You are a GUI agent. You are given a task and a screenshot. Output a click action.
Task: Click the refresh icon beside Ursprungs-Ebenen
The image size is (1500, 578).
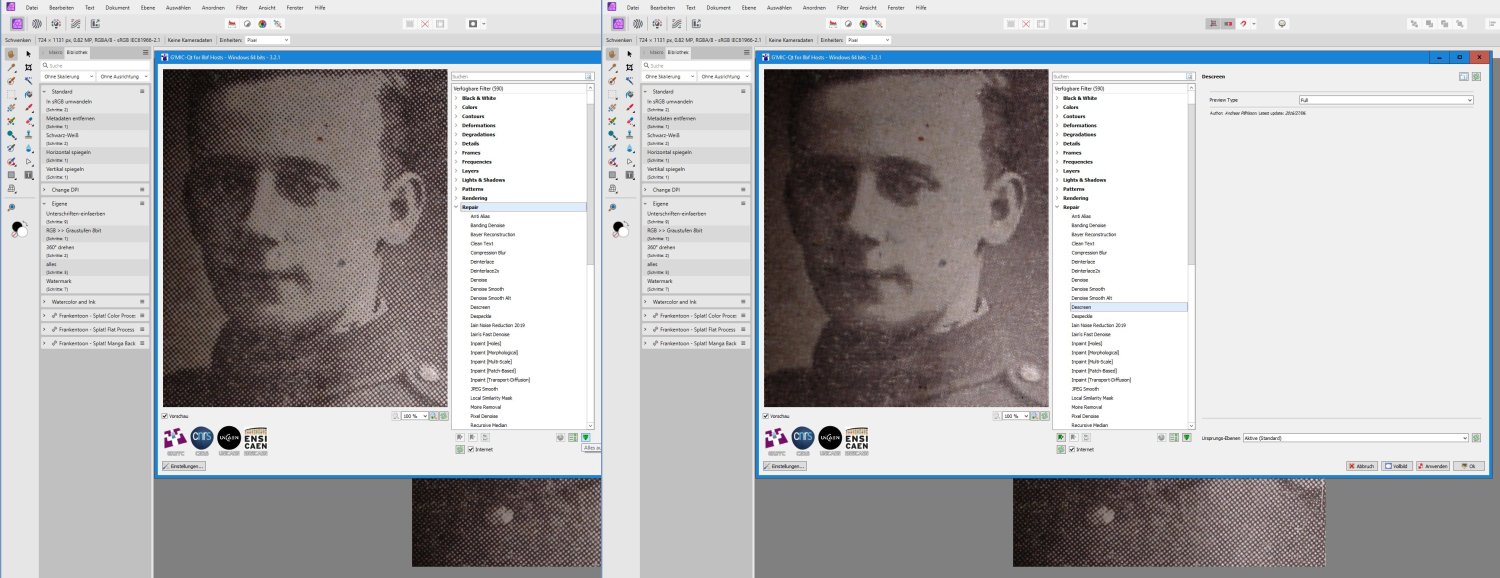[x=1476, y=438]
